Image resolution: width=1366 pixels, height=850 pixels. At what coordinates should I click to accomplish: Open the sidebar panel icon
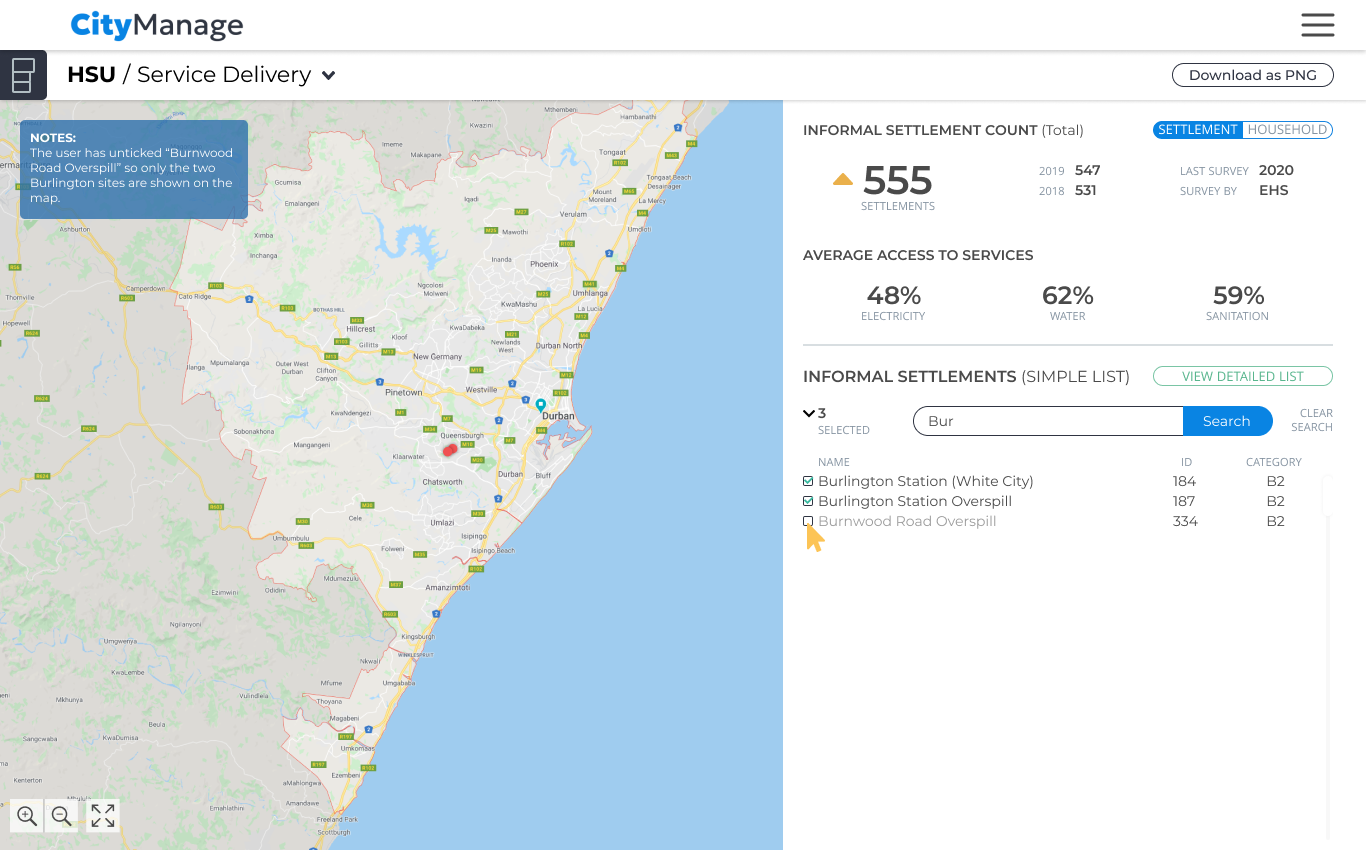23,75
